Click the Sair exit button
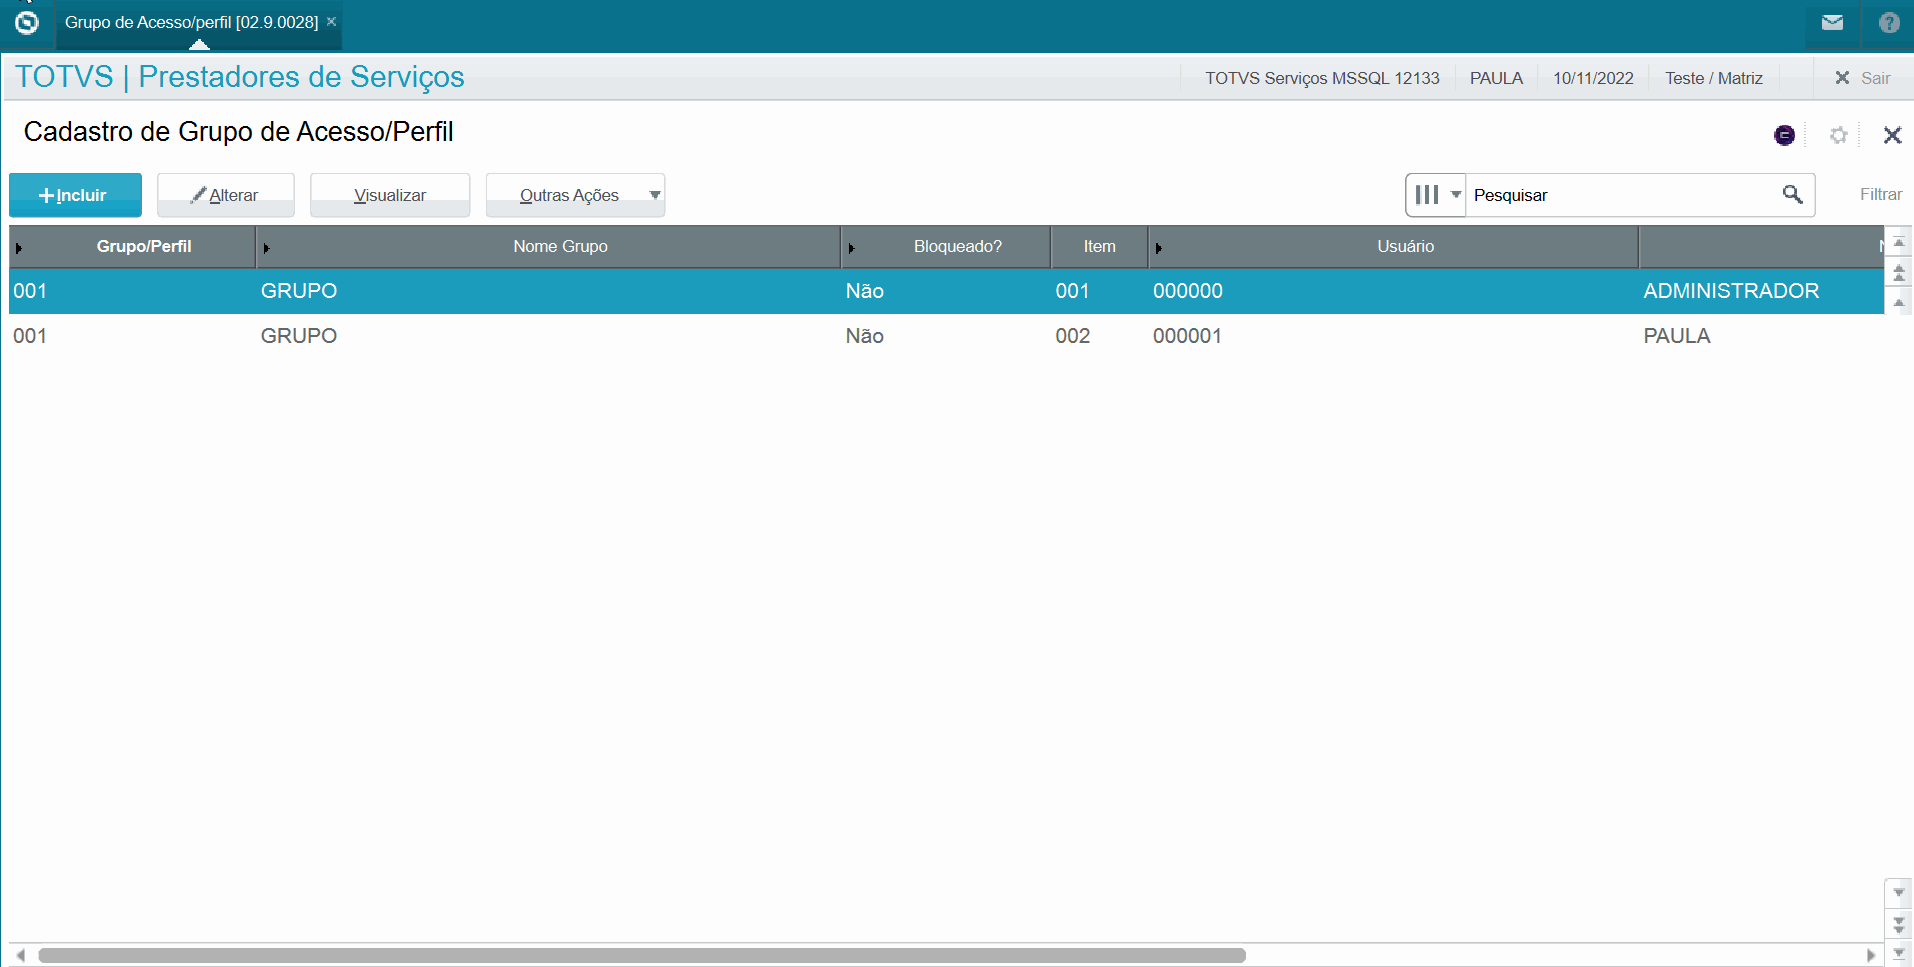Image resolution: width=1914 pixels, height=967 pixels. tap(1862, 78)
